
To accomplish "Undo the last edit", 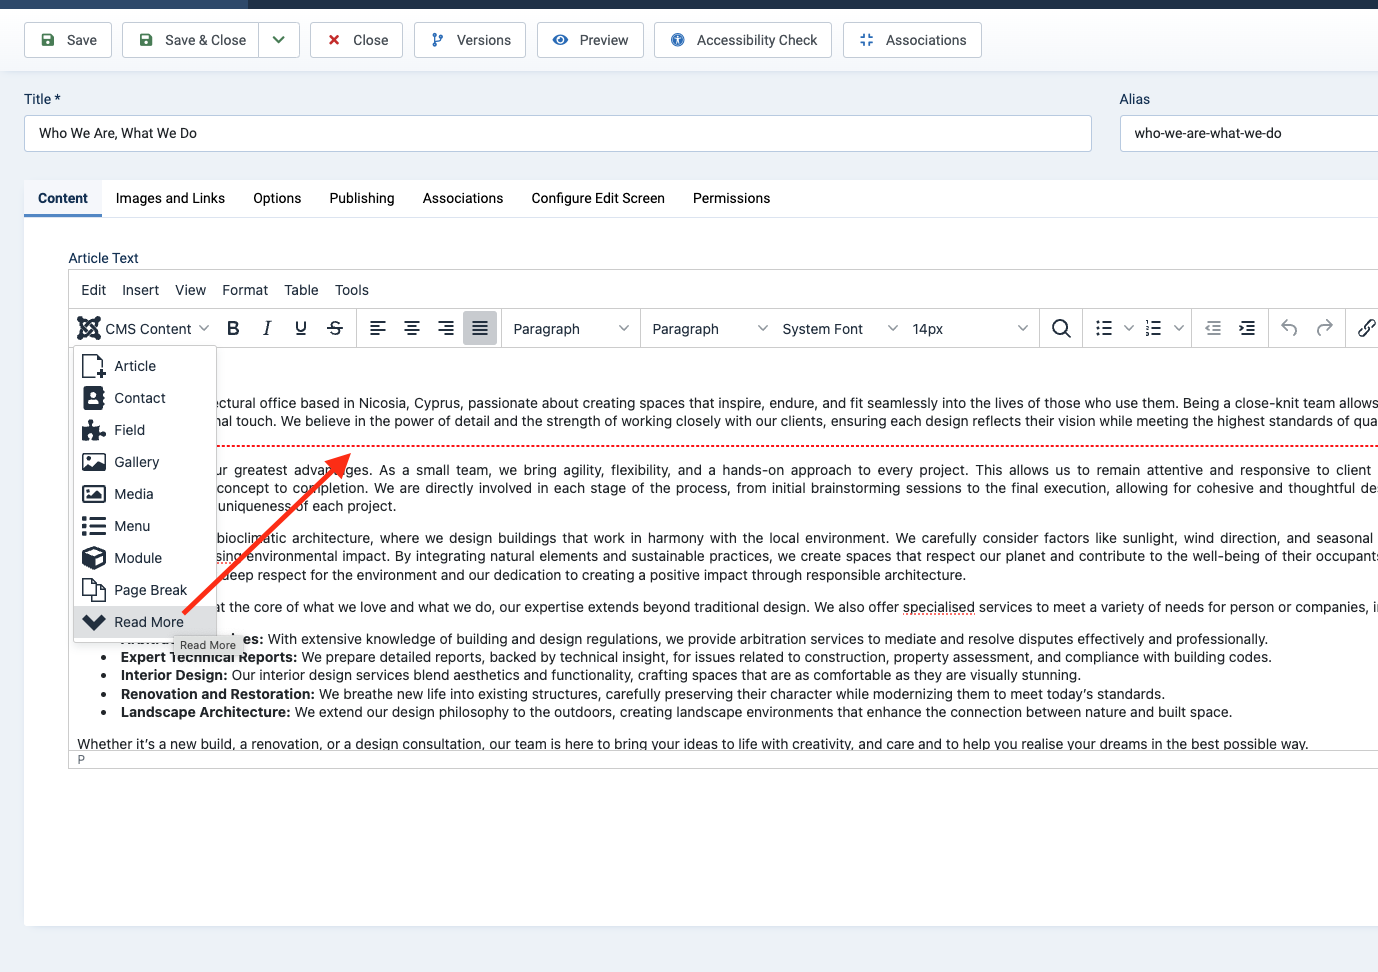I will pos(1290,328).
